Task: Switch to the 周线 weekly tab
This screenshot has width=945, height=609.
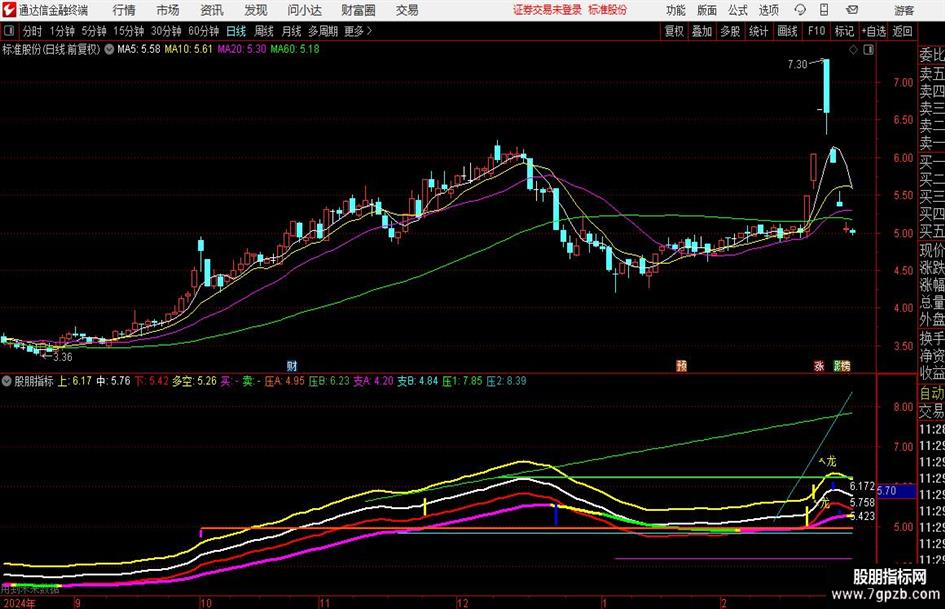Action: pyautogui.click(x=264, y=31)
